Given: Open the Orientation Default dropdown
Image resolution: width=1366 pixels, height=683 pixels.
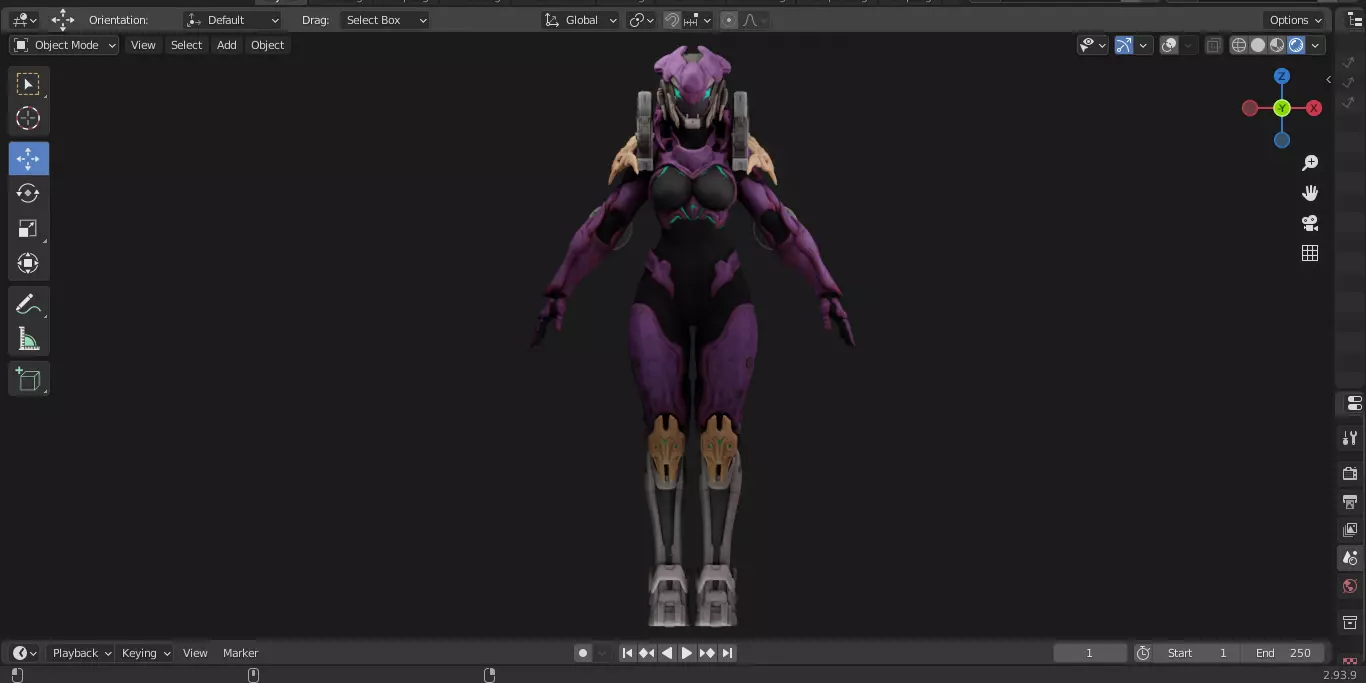Looking at the screenshot, I should point(233,20).
